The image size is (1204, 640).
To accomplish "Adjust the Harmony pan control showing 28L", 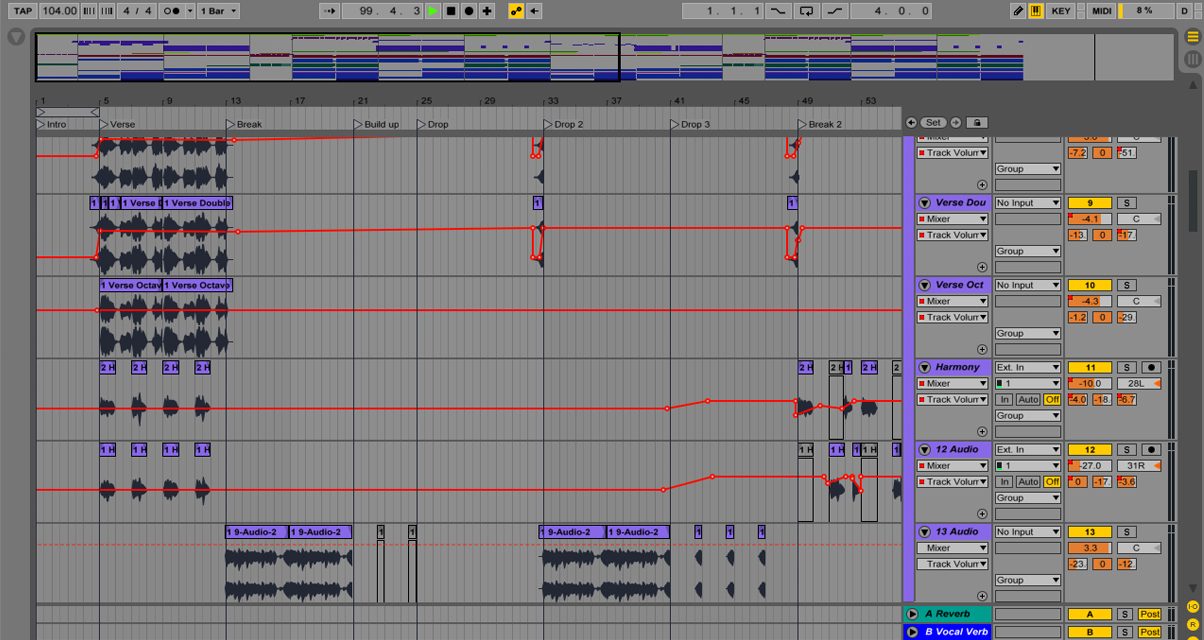I will coord(1140,383).
